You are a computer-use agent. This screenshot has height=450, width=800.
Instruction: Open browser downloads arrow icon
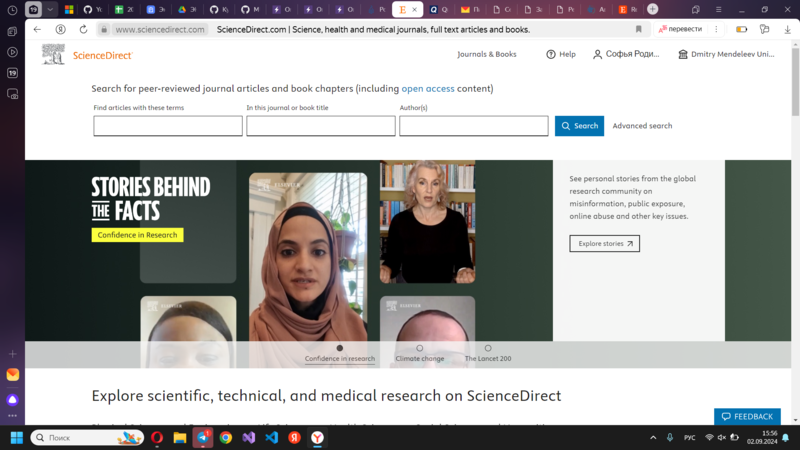(x=787, y=30)
